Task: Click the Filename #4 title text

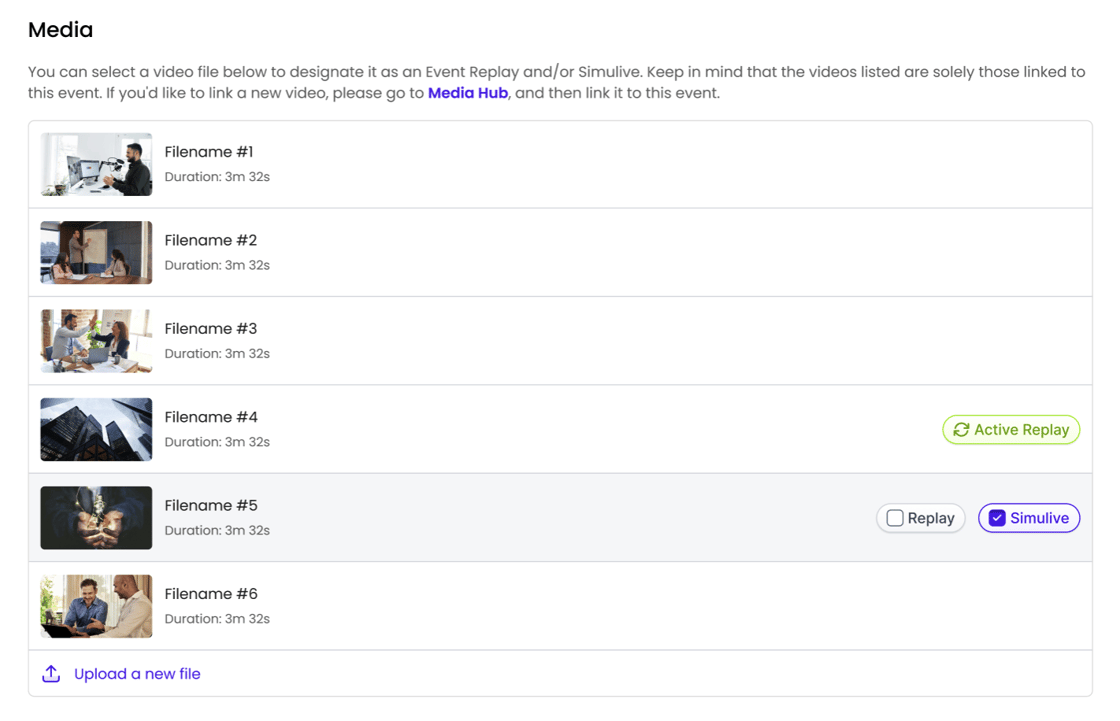Action: coord(211,417)
